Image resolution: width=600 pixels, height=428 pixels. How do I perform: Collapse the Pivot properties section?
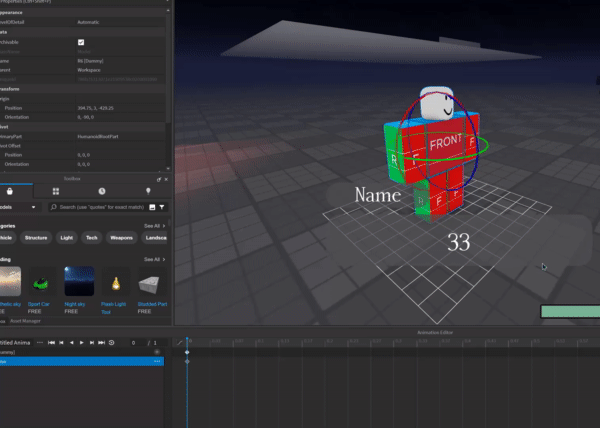coord(83,127)
